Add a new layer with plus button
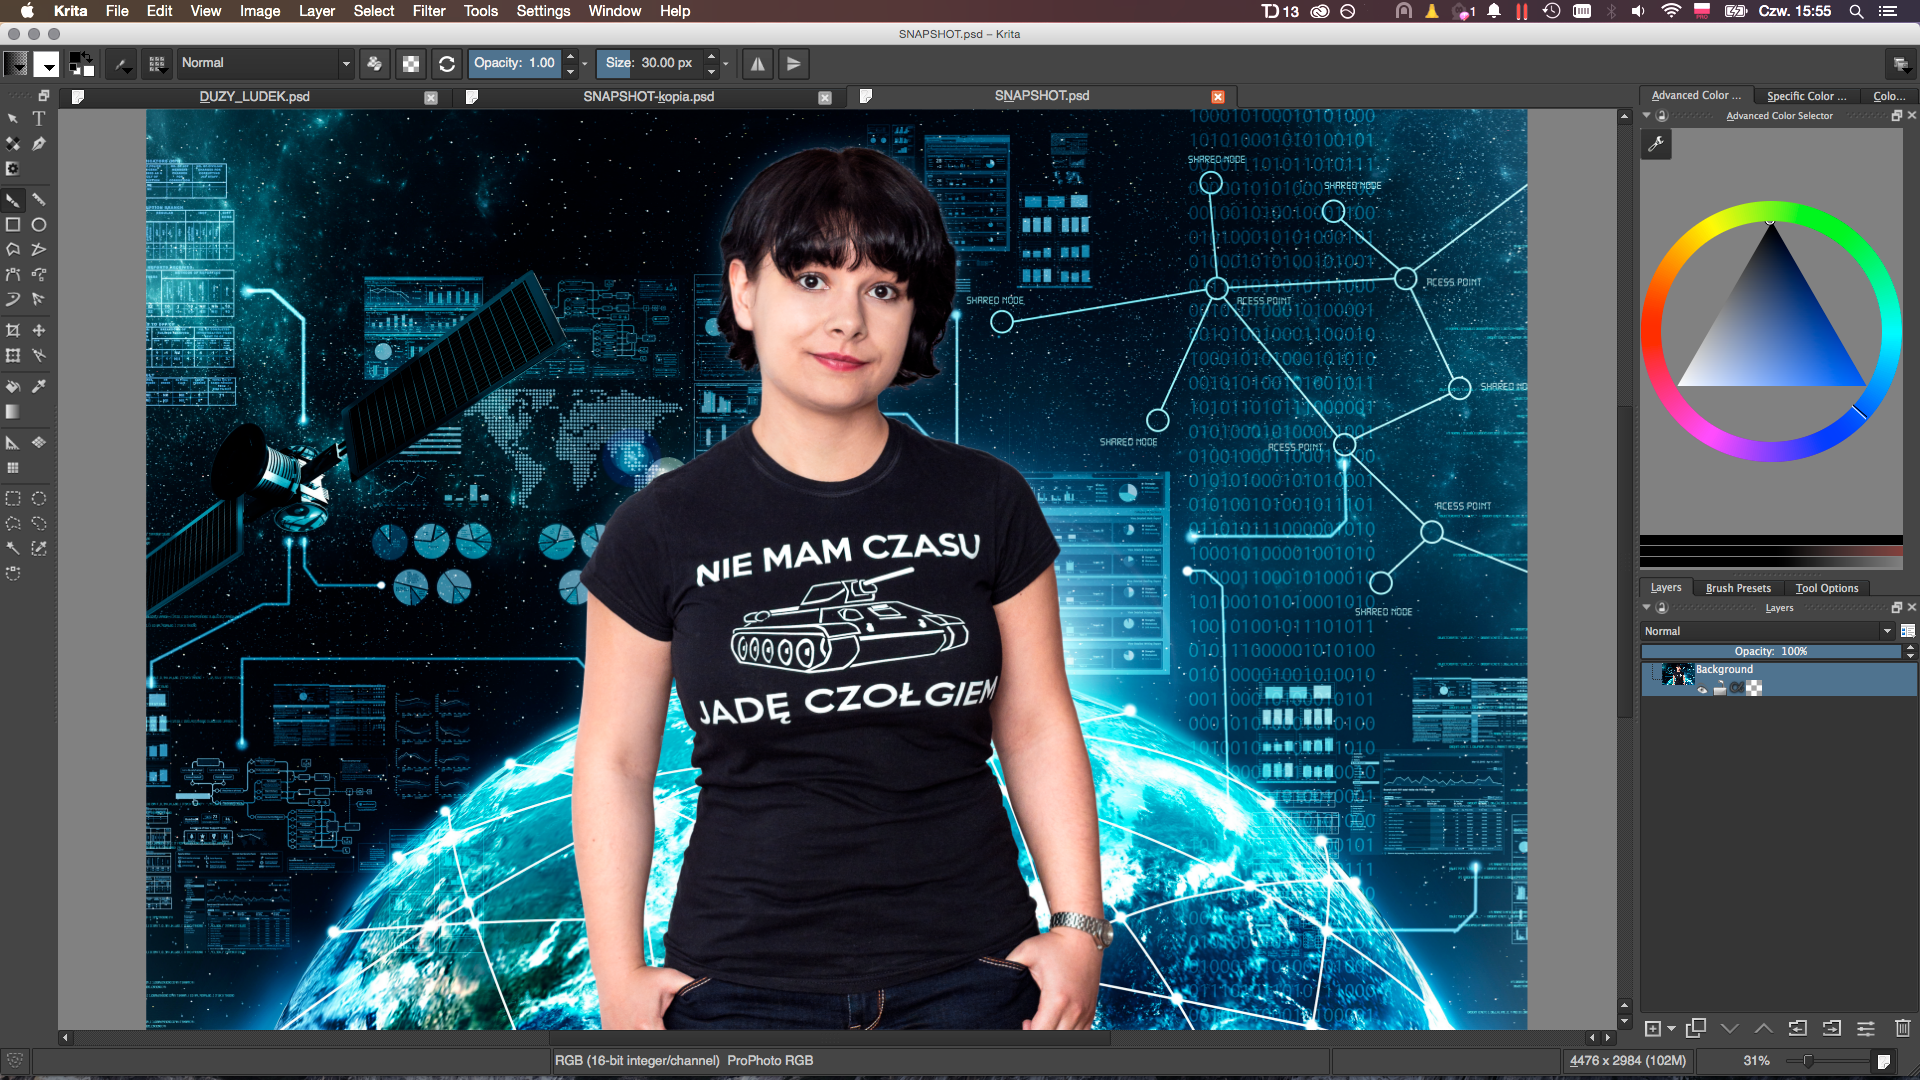 click(1653, 1028)
